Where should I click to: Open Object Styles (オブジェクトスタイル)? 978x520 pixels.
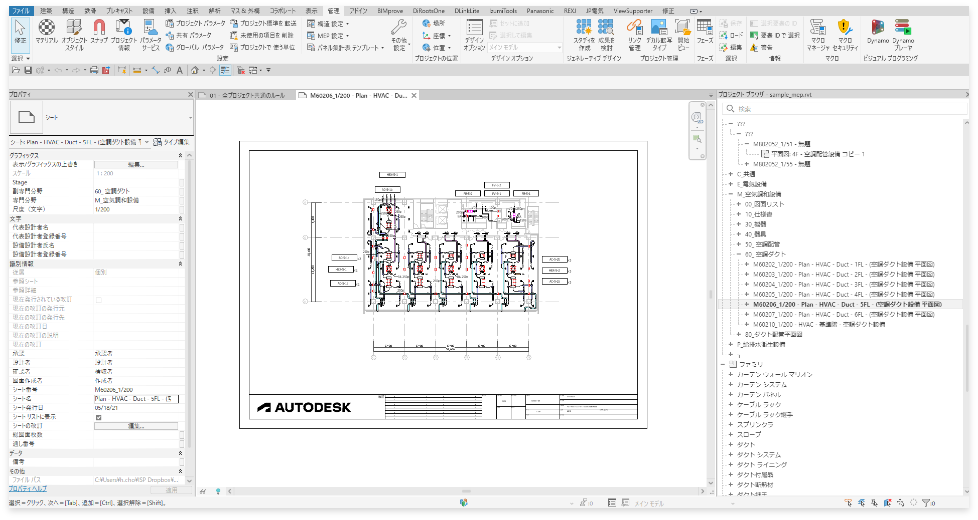pos(74,34)
